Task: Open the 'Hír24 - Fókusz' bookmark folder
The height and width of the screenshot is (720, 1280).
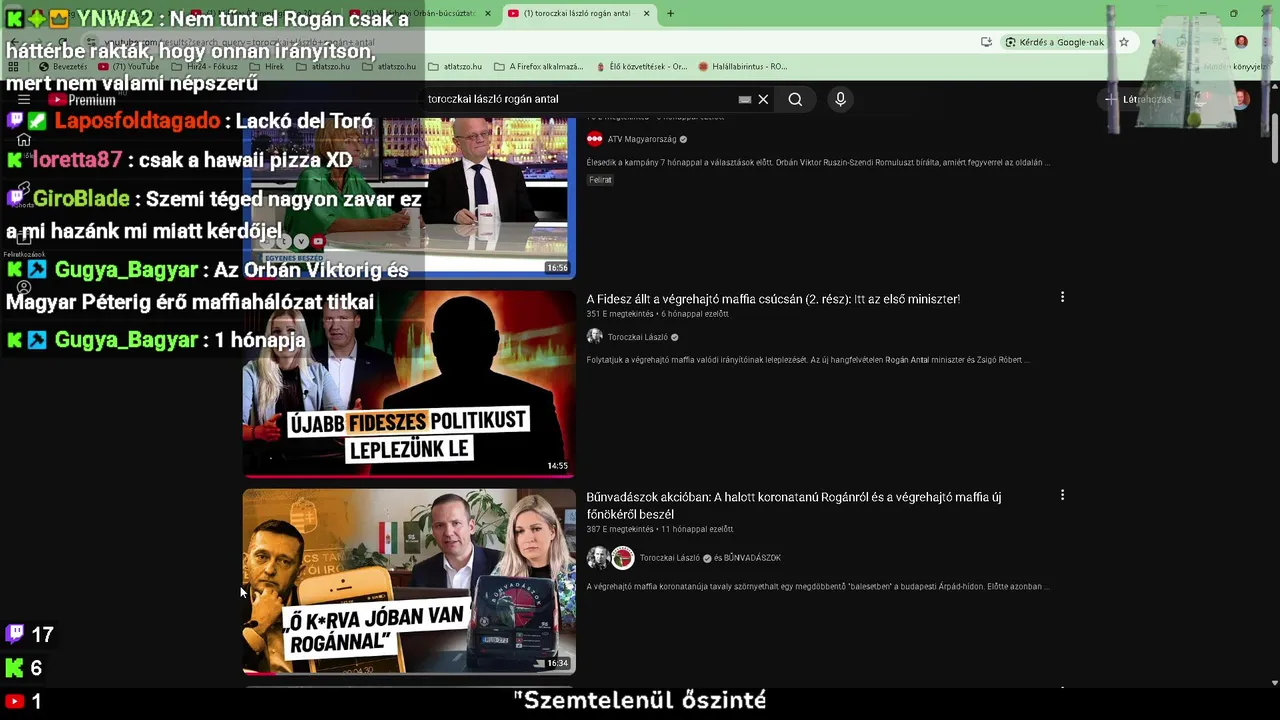Action: tap(204, 66)
